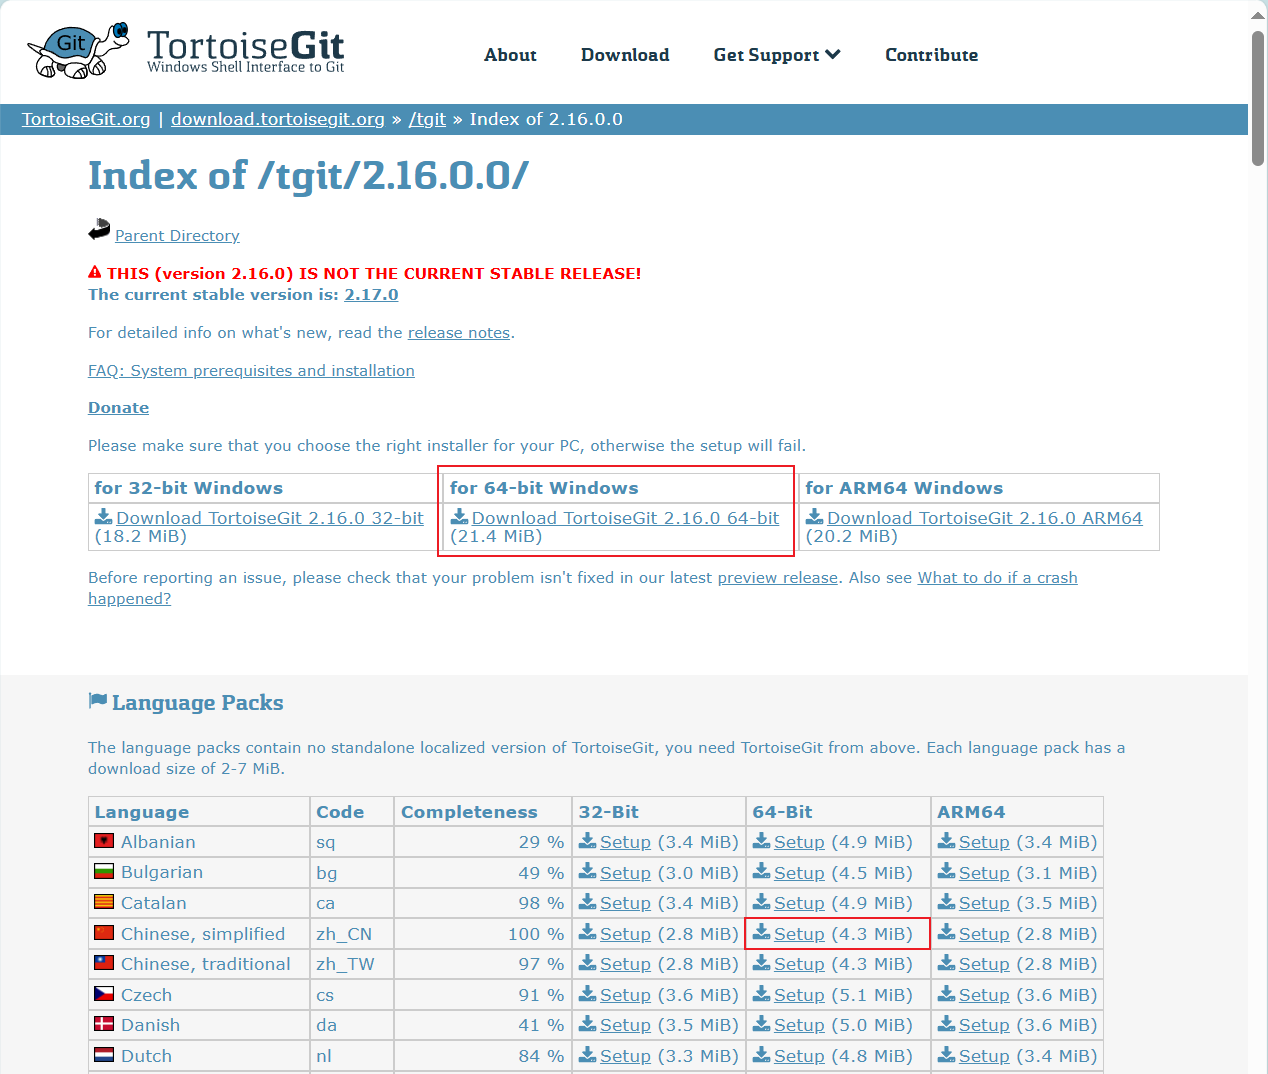Click download icon for Danish 64-Bit setup
The image size is (1268, 1074).
pyautogui.click(x=762, y=1024)
